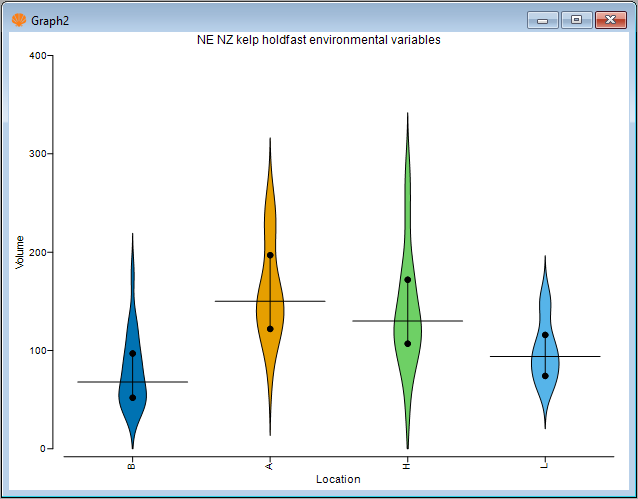
Task: Click the 400 tick label on y-axis
Action: (x=38, y=56)
